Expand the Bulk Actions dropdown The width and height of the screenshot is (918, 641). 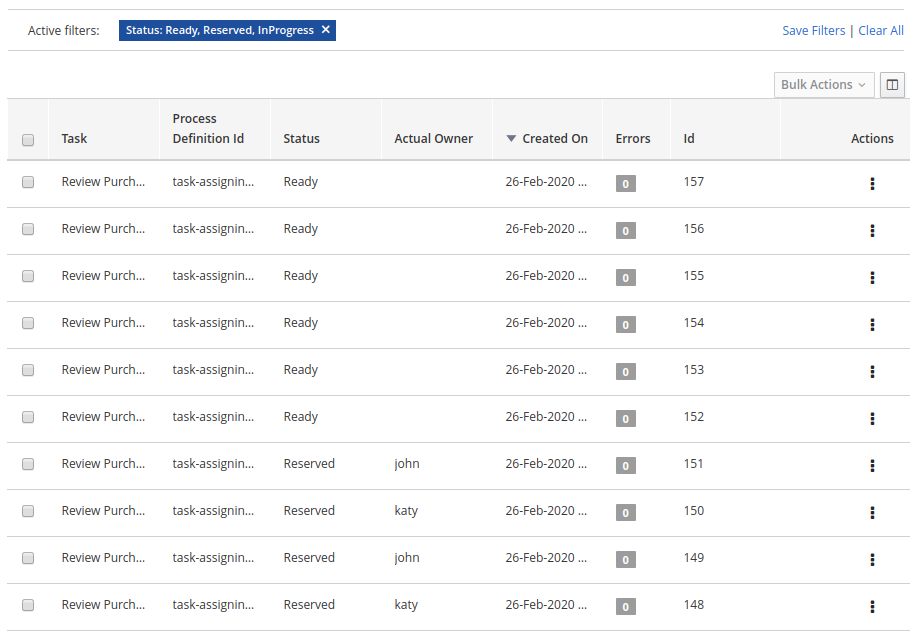[824, 85]
